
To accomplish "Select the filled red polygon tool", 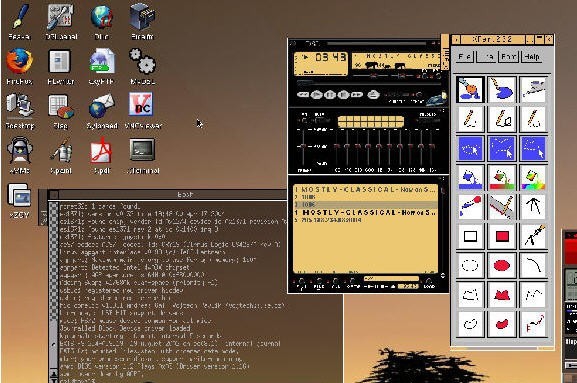I will click(501, 295).
